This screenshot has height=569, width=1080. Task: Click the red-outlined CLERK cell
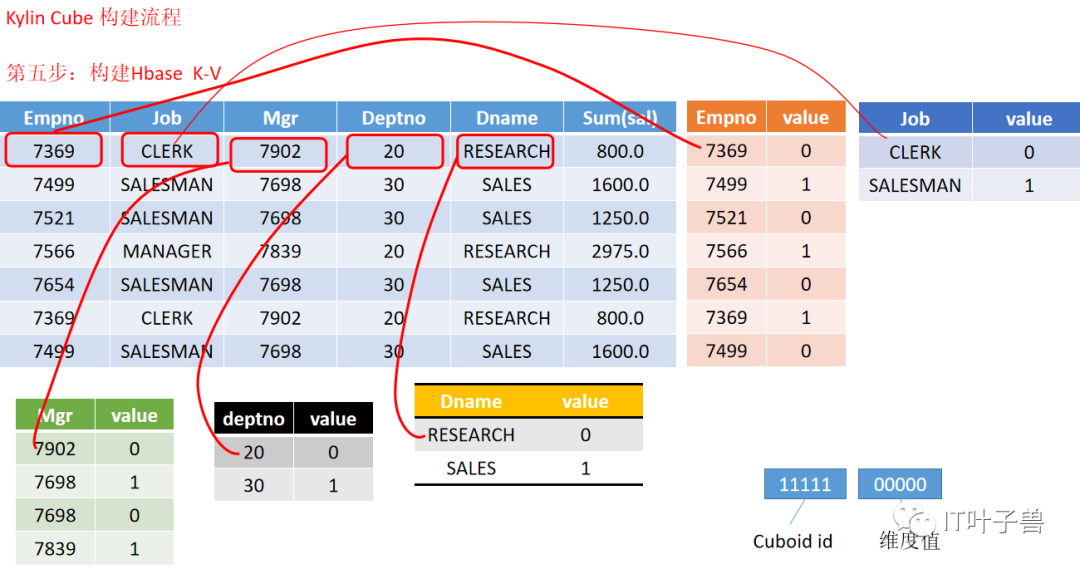coord(169,150)
